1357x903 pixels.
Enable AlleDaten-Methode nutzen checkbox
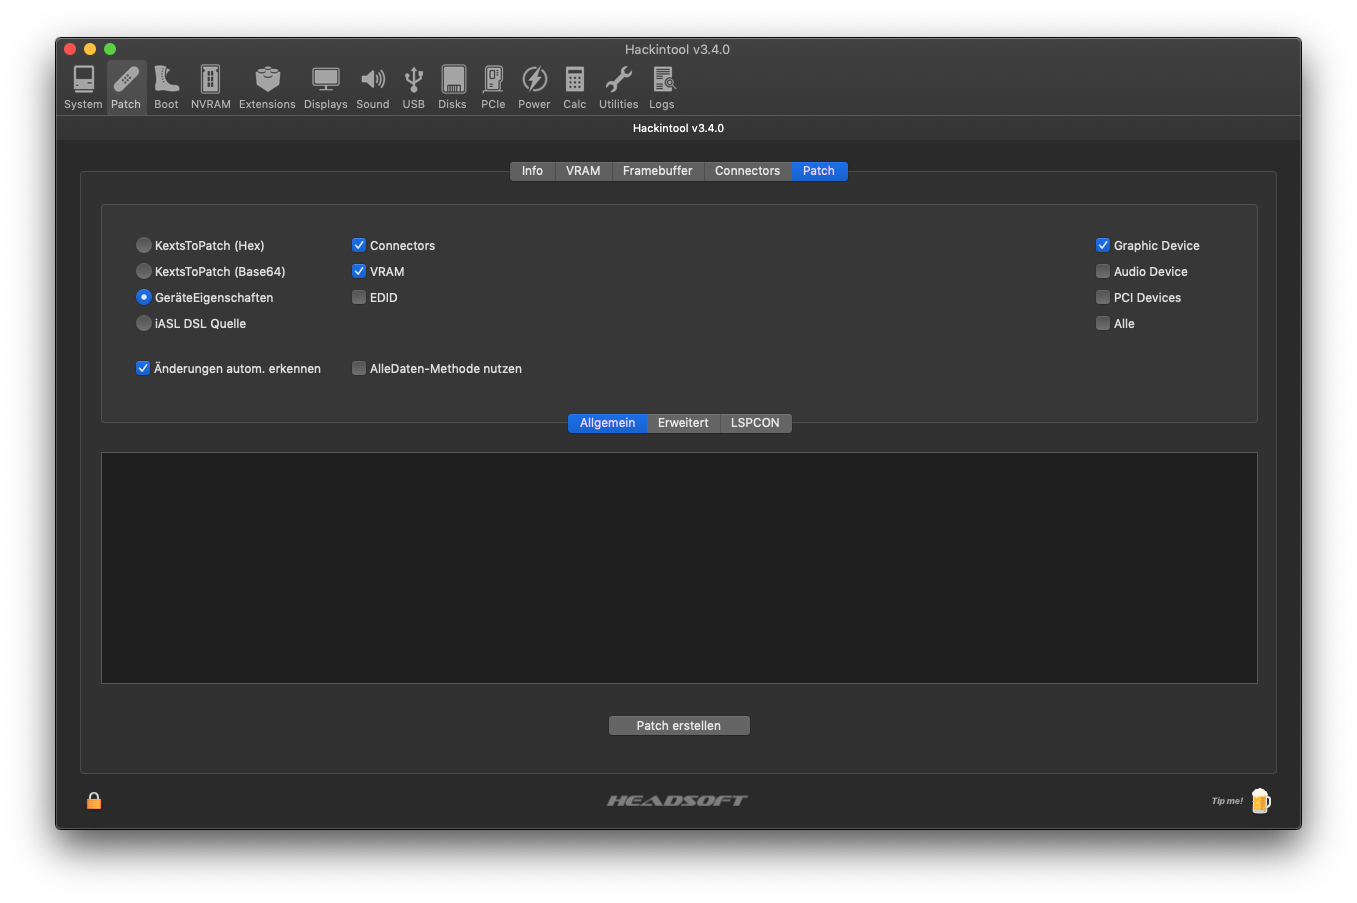[359, 368]
